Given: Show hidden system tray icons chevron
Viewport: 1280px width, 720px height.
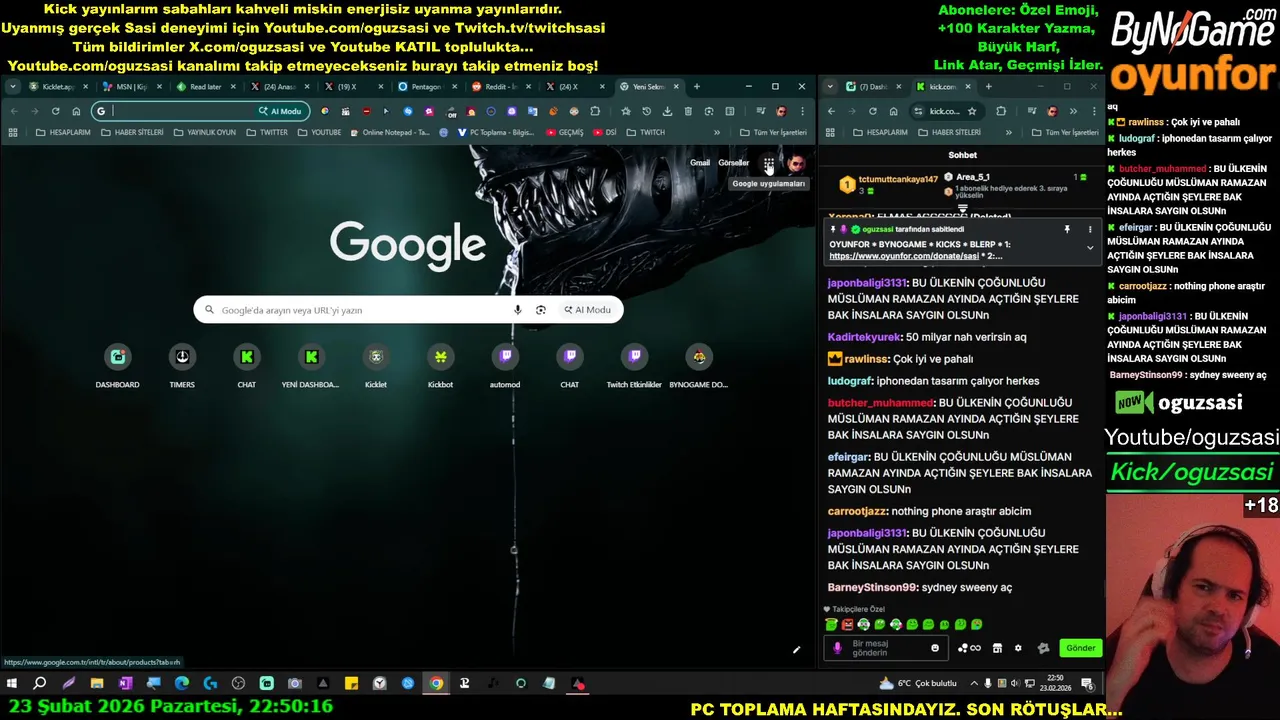Looking at the screenshot, I should coord(974,684).
